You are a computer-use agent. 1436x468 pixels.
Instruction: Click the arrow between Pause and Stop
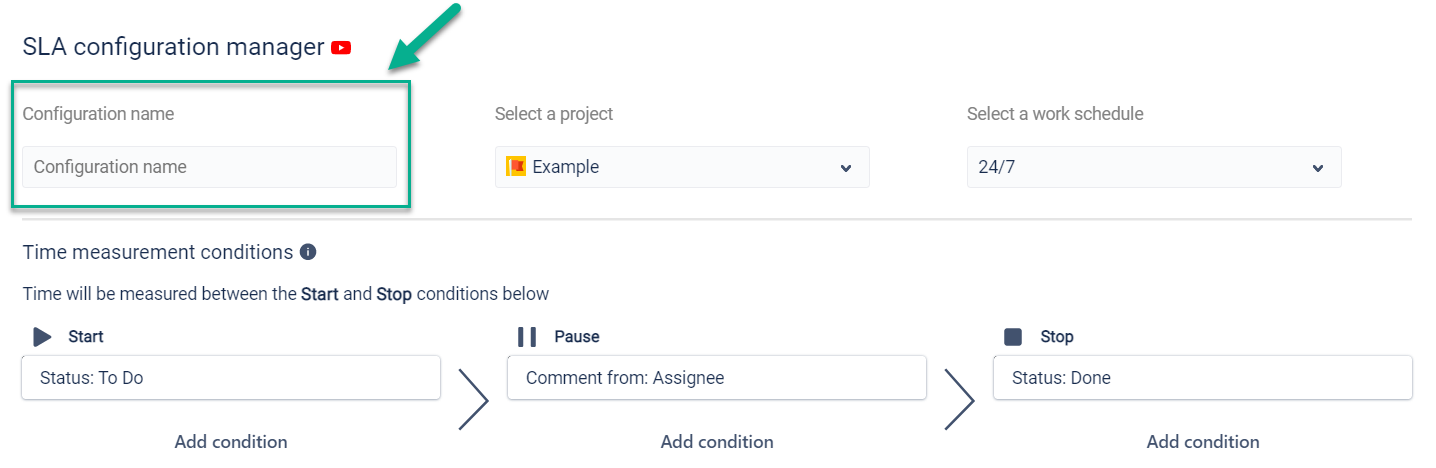click(x=959, y=399)
